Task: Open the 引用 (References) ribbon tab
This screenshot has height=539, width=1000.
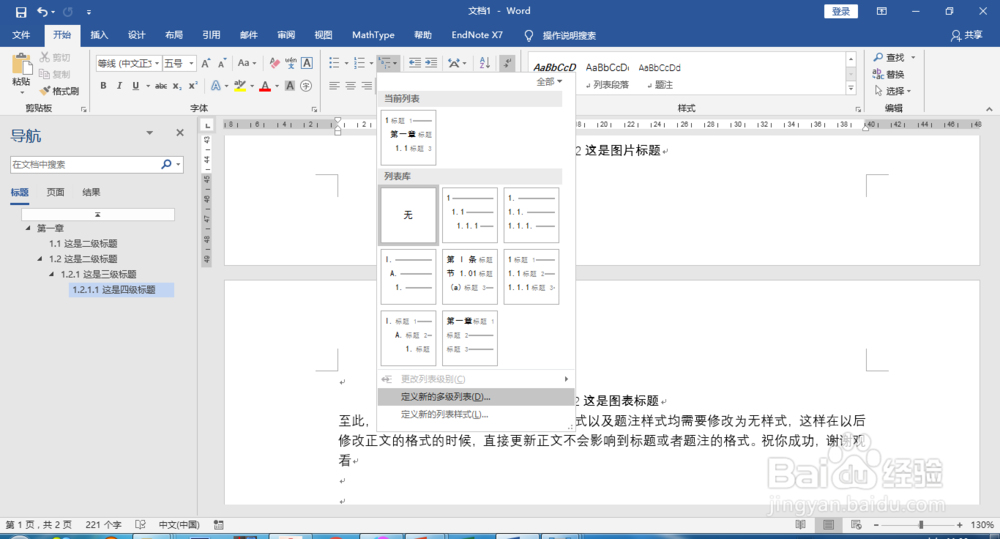Action: point(211,35)
